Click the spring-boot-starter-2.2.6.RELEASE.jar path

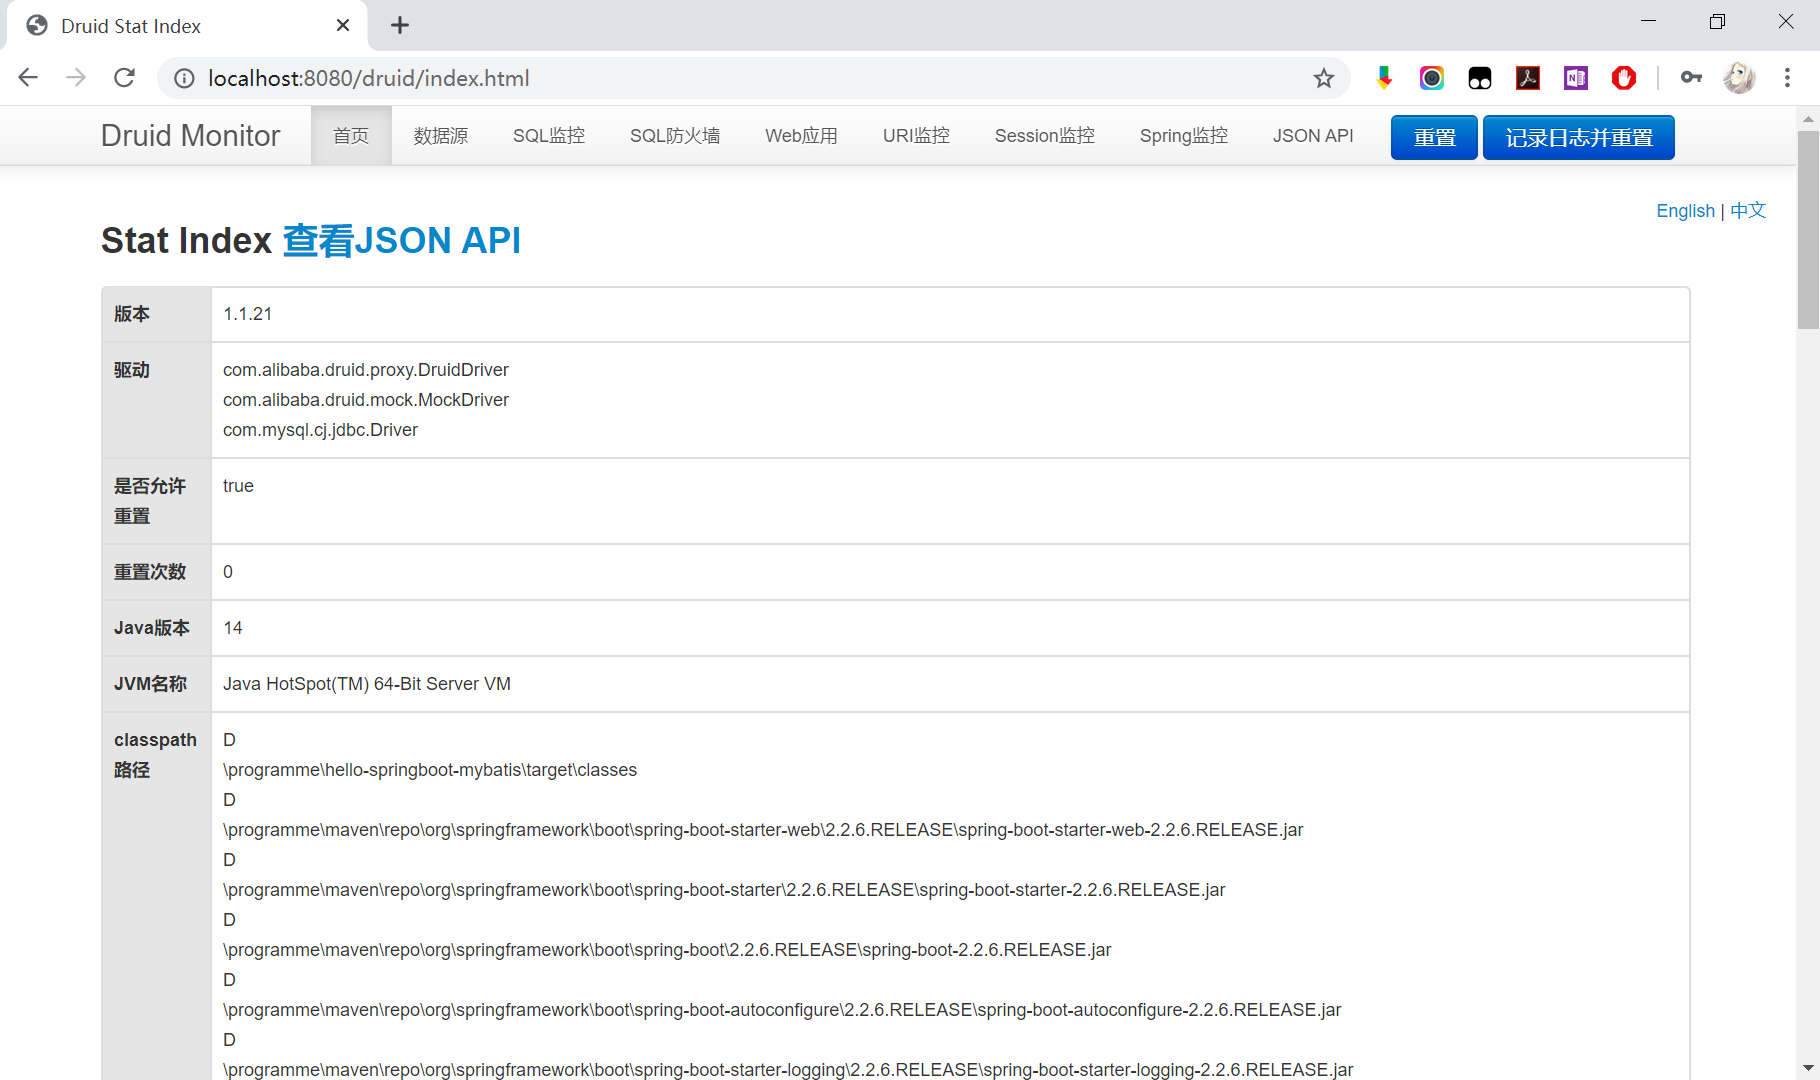click(x=724, y=890)
